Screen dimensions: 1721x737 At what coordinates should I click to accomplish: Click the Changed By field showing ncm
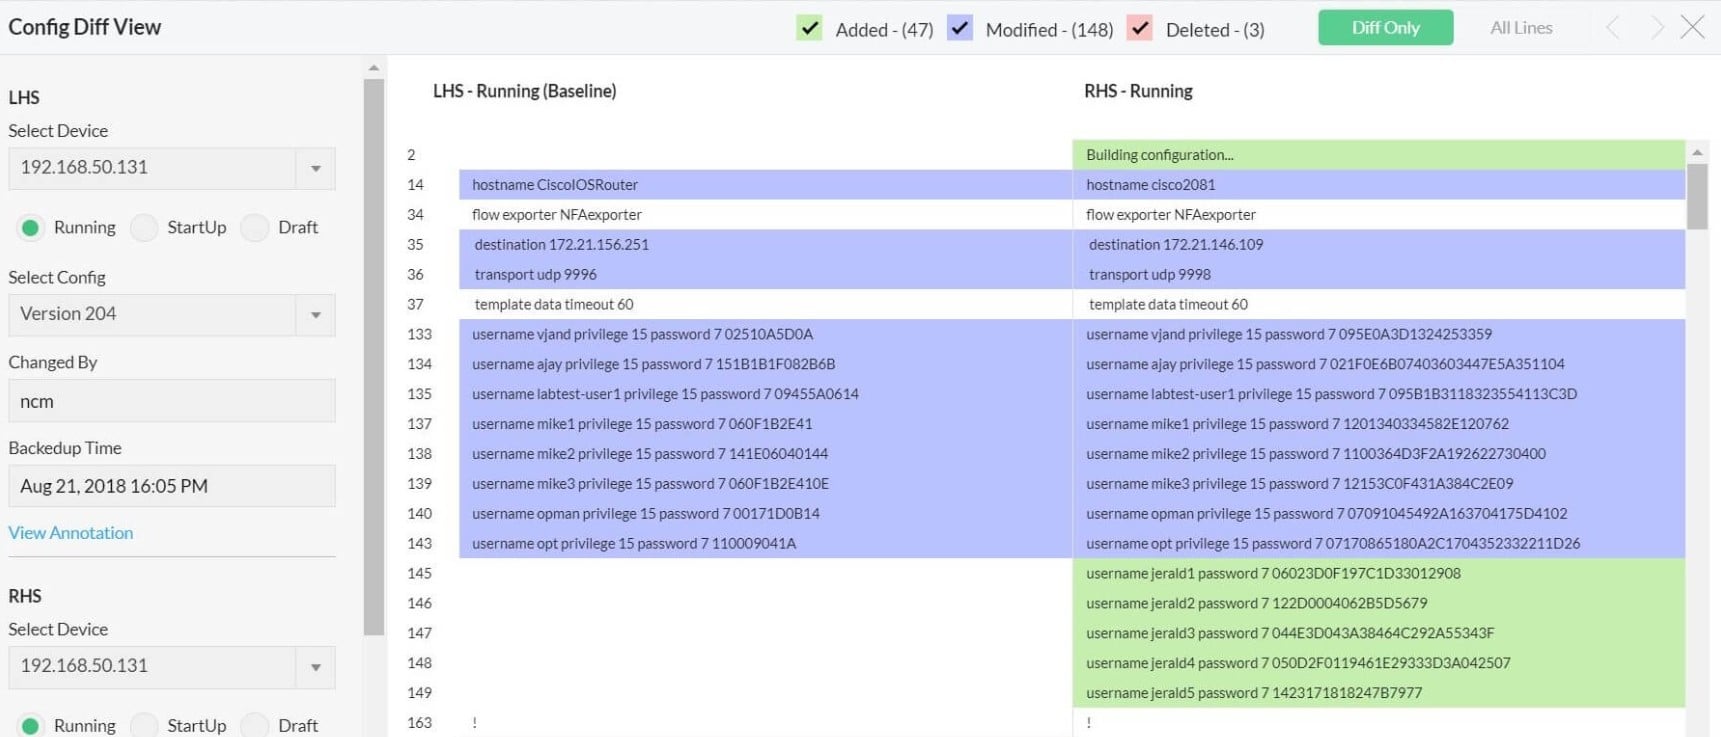[172, 401]
